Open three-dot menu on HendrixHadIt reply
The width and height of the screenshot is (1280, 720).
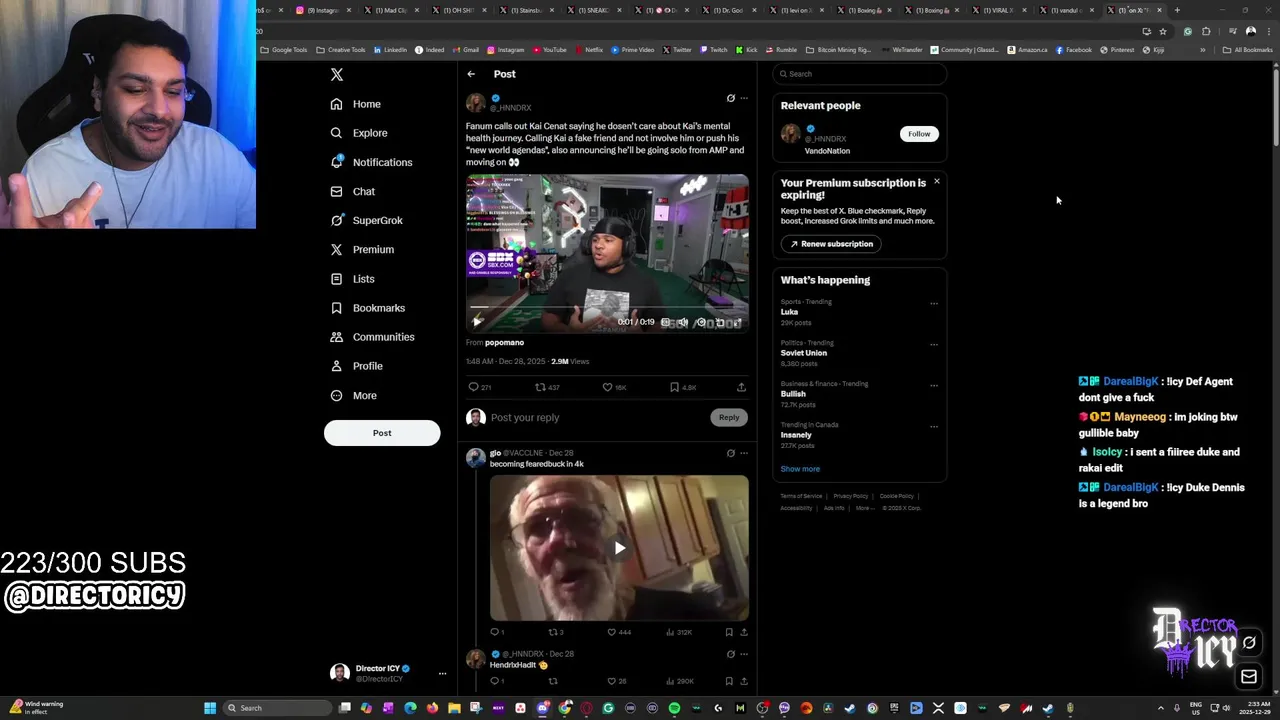pos(744,654)
